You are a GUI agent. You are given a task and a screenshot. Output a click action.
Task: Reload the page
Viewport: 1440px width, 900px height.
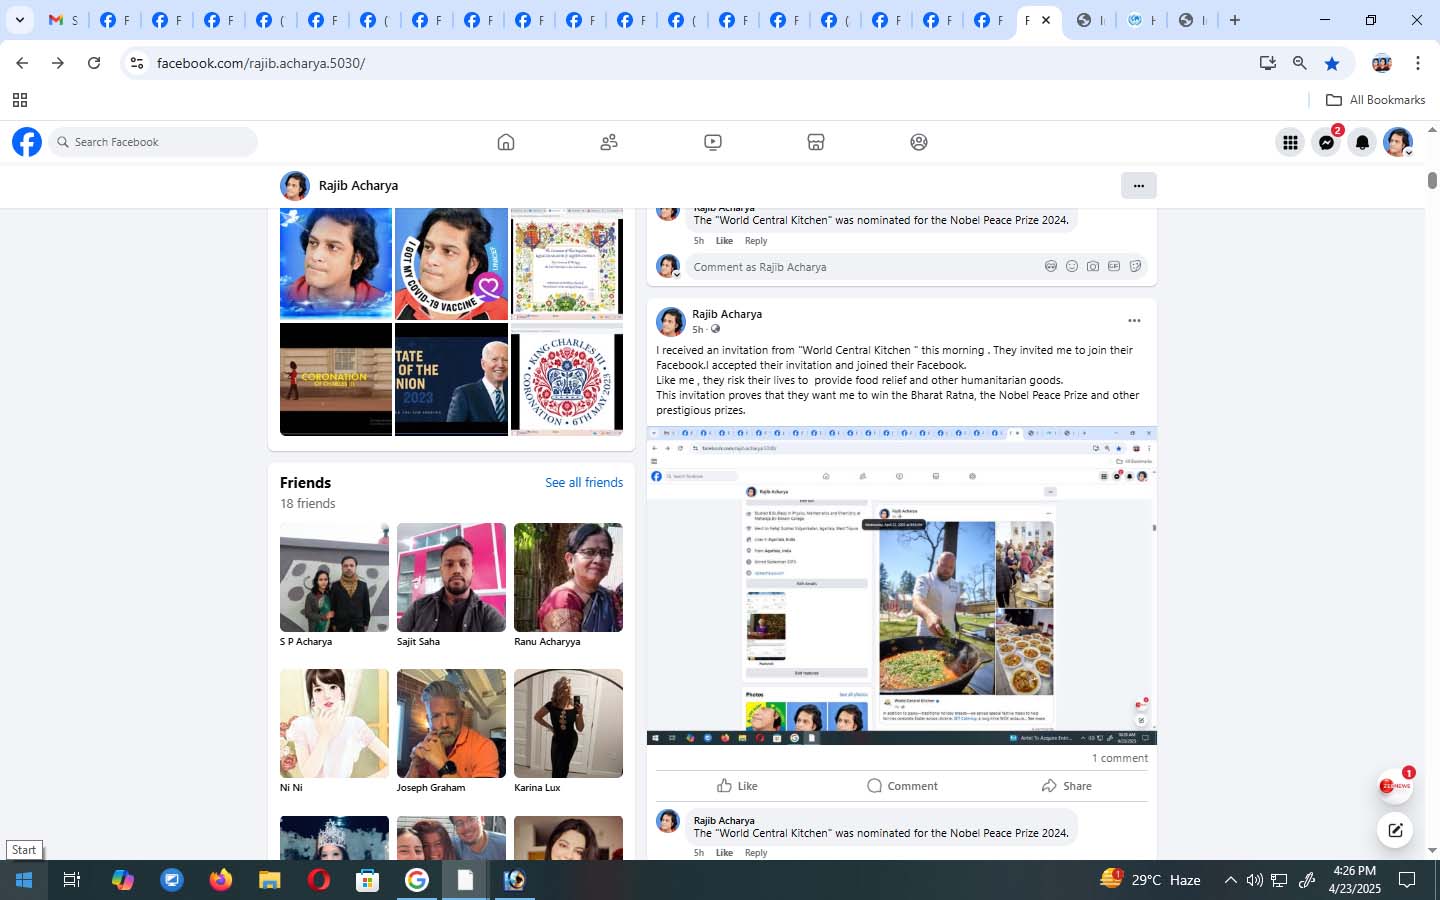click(x=94, y=63)
